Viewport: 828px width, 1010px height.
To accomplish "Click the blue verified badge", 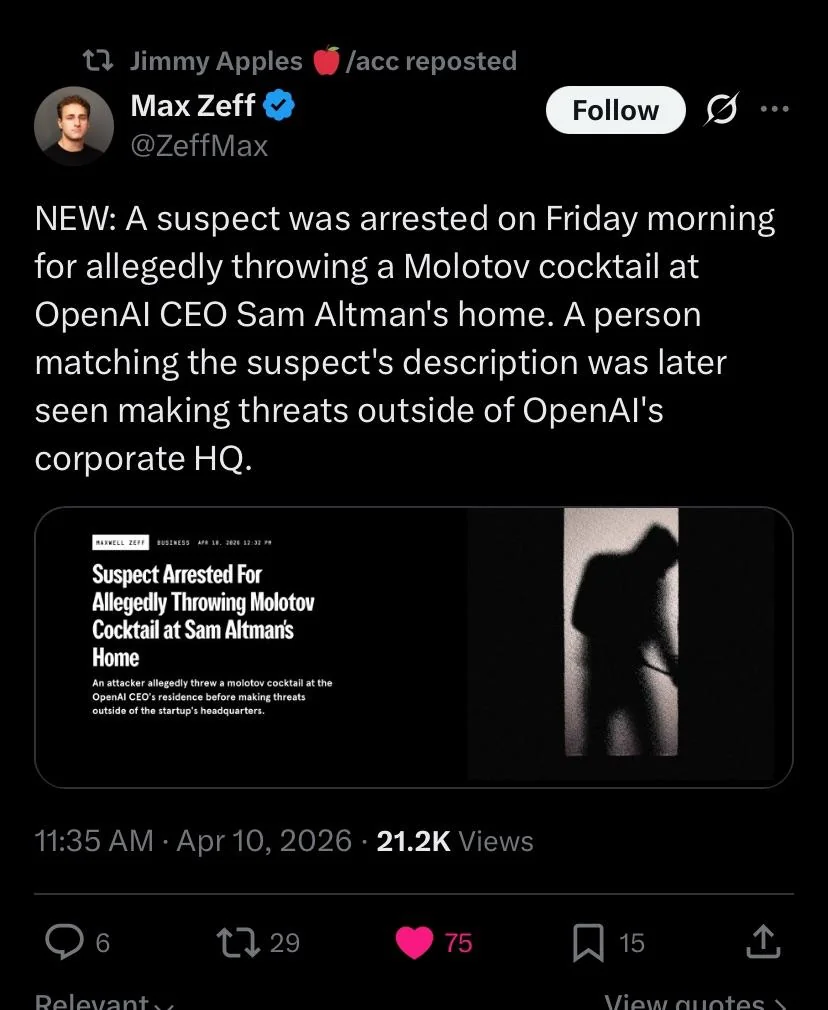I will point(279,103).
